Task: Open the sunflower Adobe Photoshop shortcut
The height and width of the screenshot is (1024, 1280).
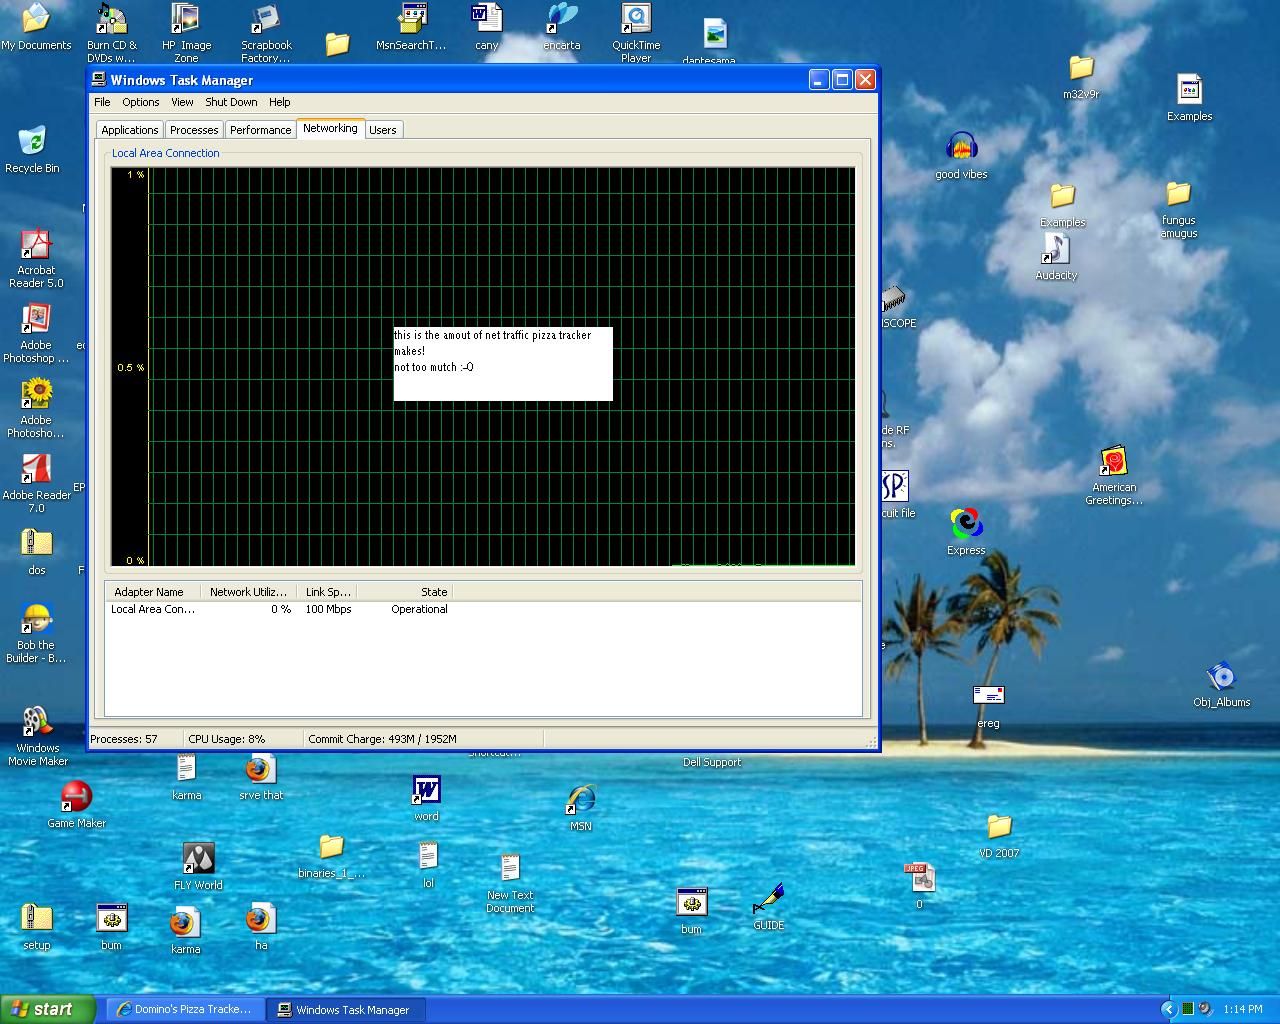Action: pyautogui.click(x=36, y=408)
